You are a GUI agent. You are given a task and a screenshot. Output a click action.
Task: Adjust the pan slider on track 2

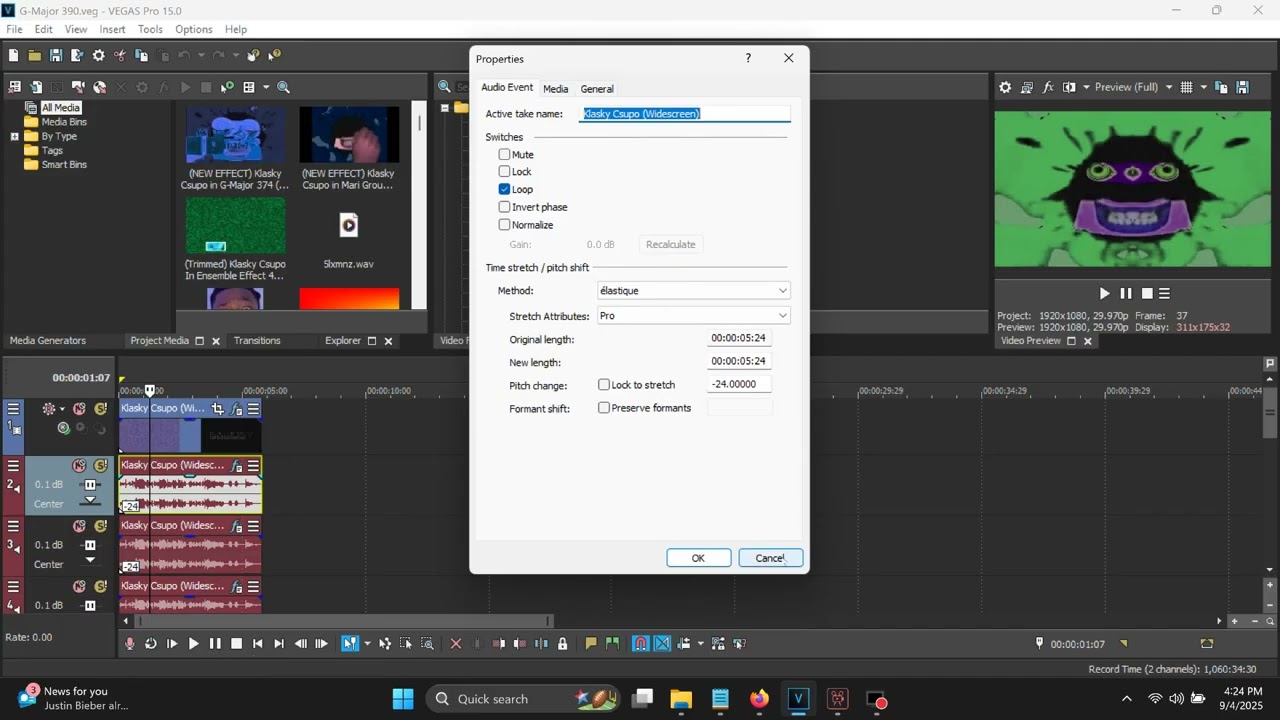90,501
